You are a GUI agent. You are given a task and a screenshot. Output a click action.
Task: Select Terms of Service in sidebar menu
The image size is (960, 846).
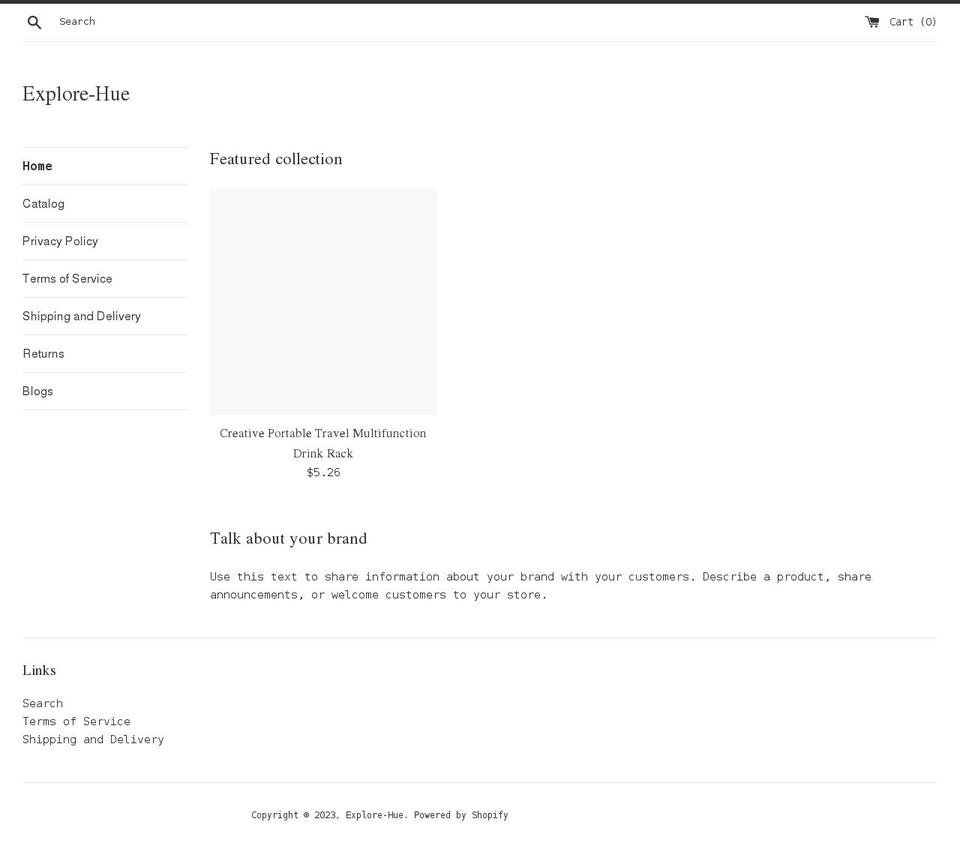67,279
